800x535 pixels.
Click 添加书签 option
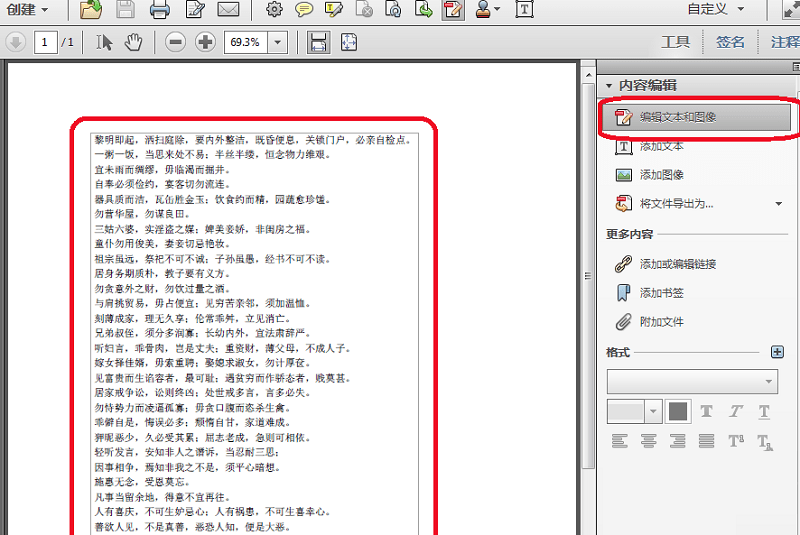tap(662, 293)
